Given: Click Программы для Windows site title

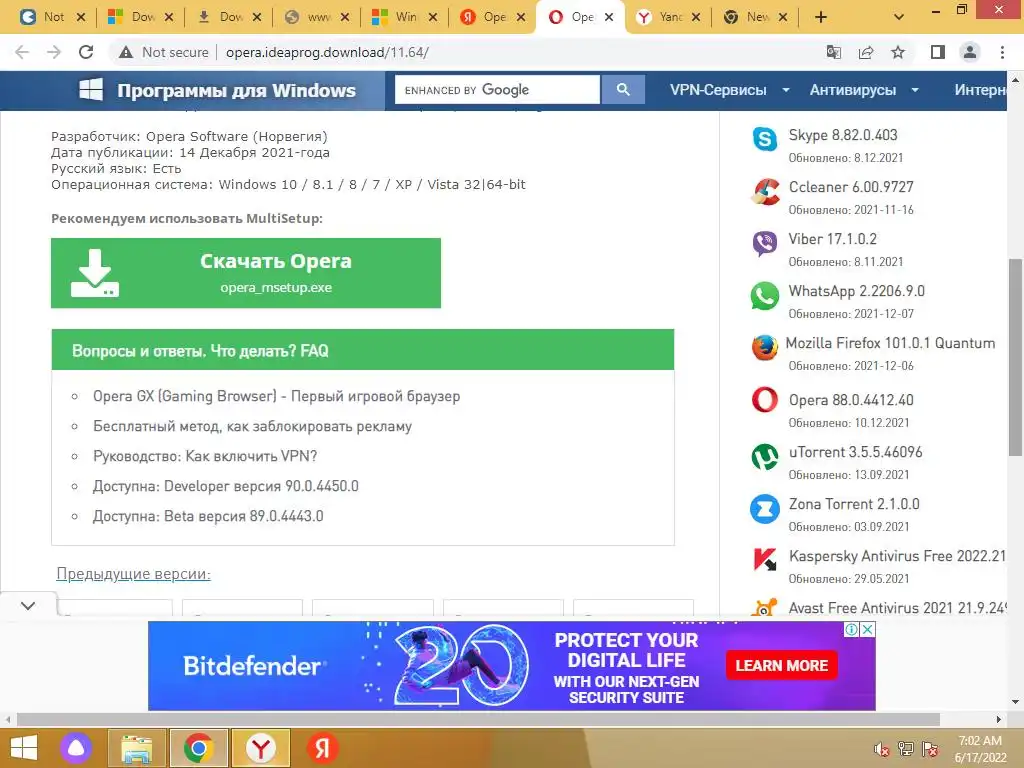Looking at the screenshot, I should pyautogui.click(x=236, y=90).
